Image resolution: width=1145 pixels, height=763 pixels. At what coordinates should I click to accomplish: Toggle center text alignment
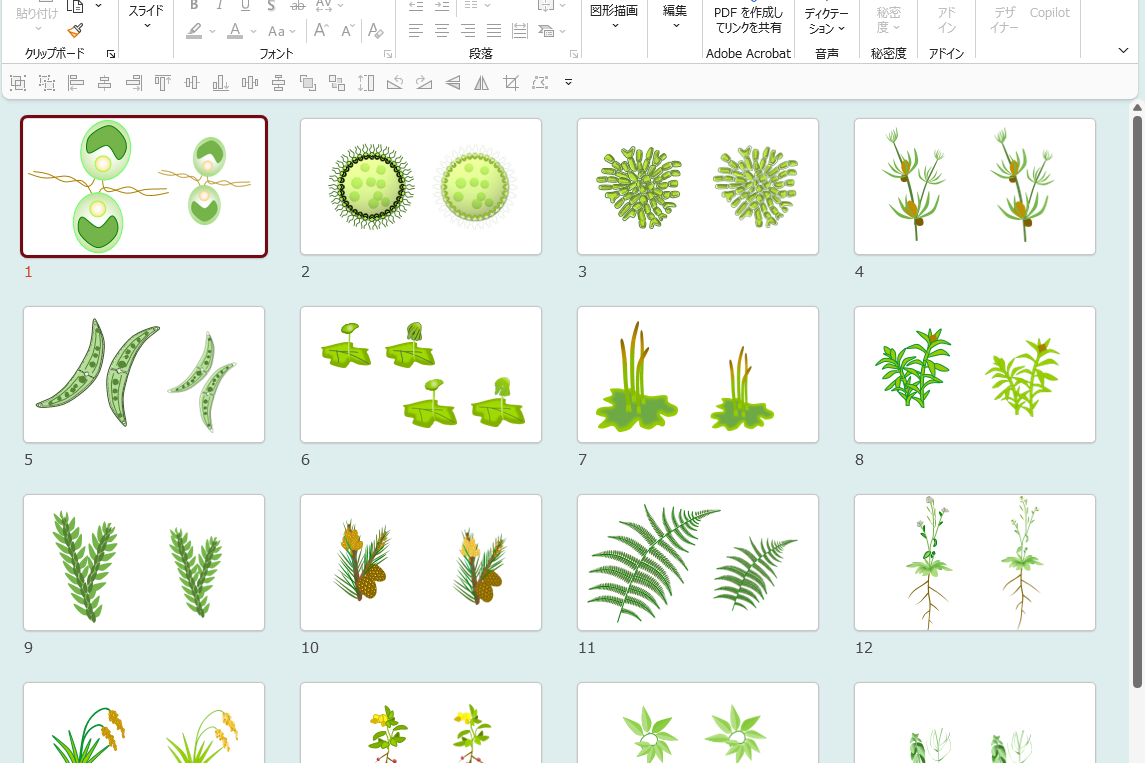(442, 31)
